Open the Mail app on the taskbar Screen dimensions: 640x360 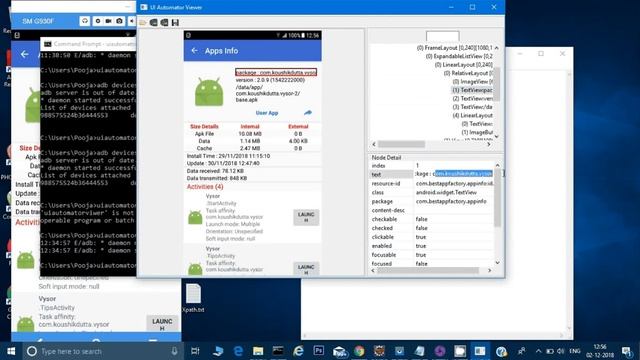tap(339, 351)
